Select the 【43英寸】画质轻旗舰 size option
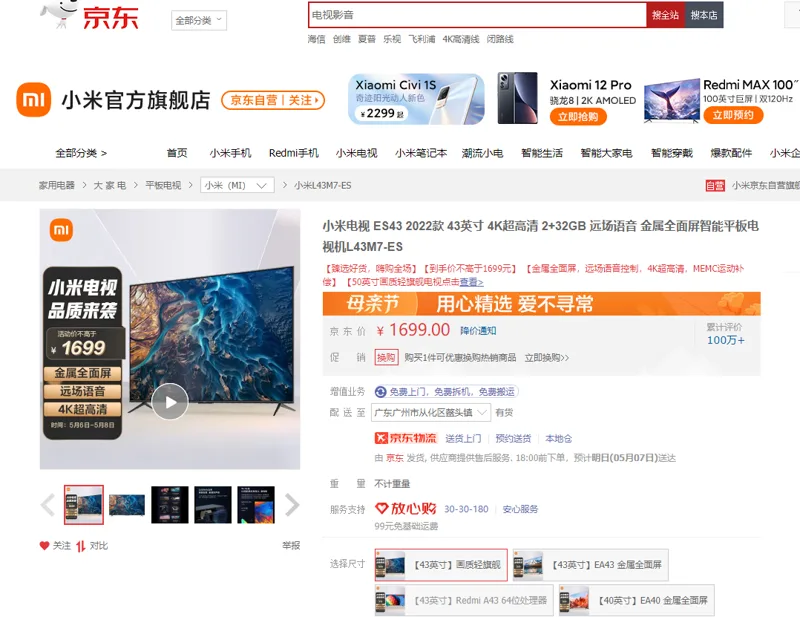 coord(441,564)
